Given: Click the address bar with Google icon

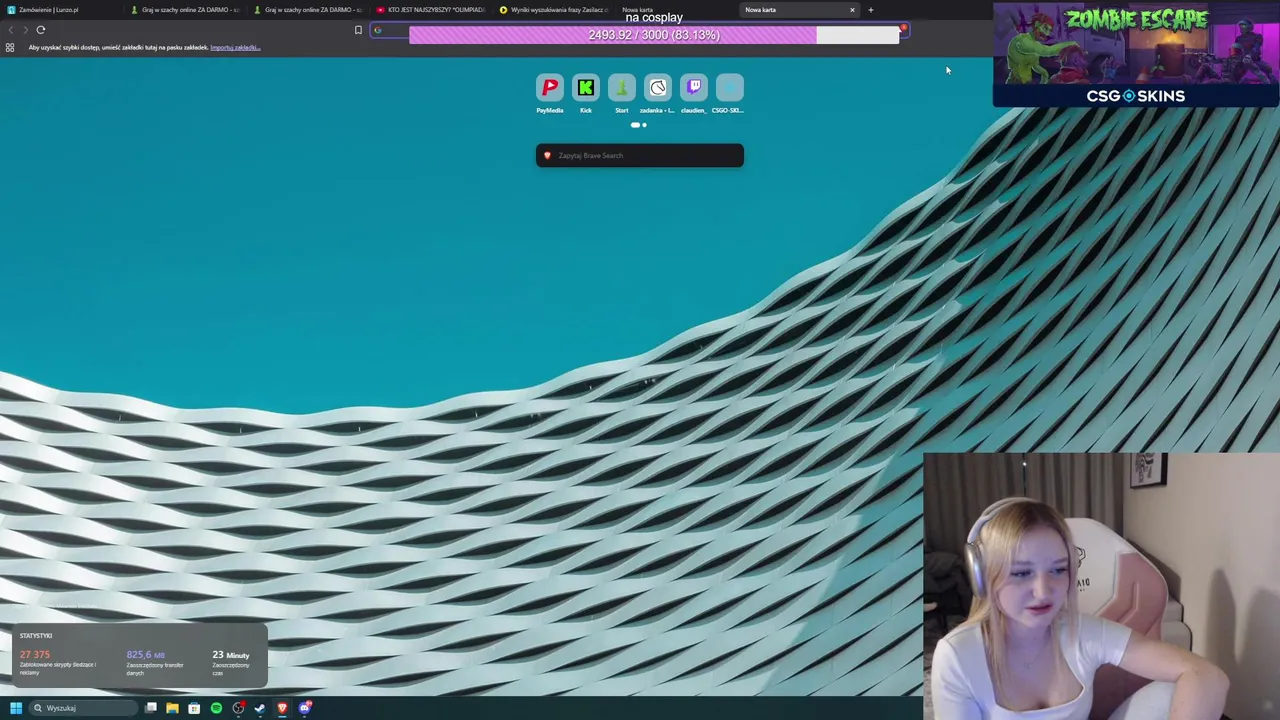Looking at the screenshot, I should (640, 30).
